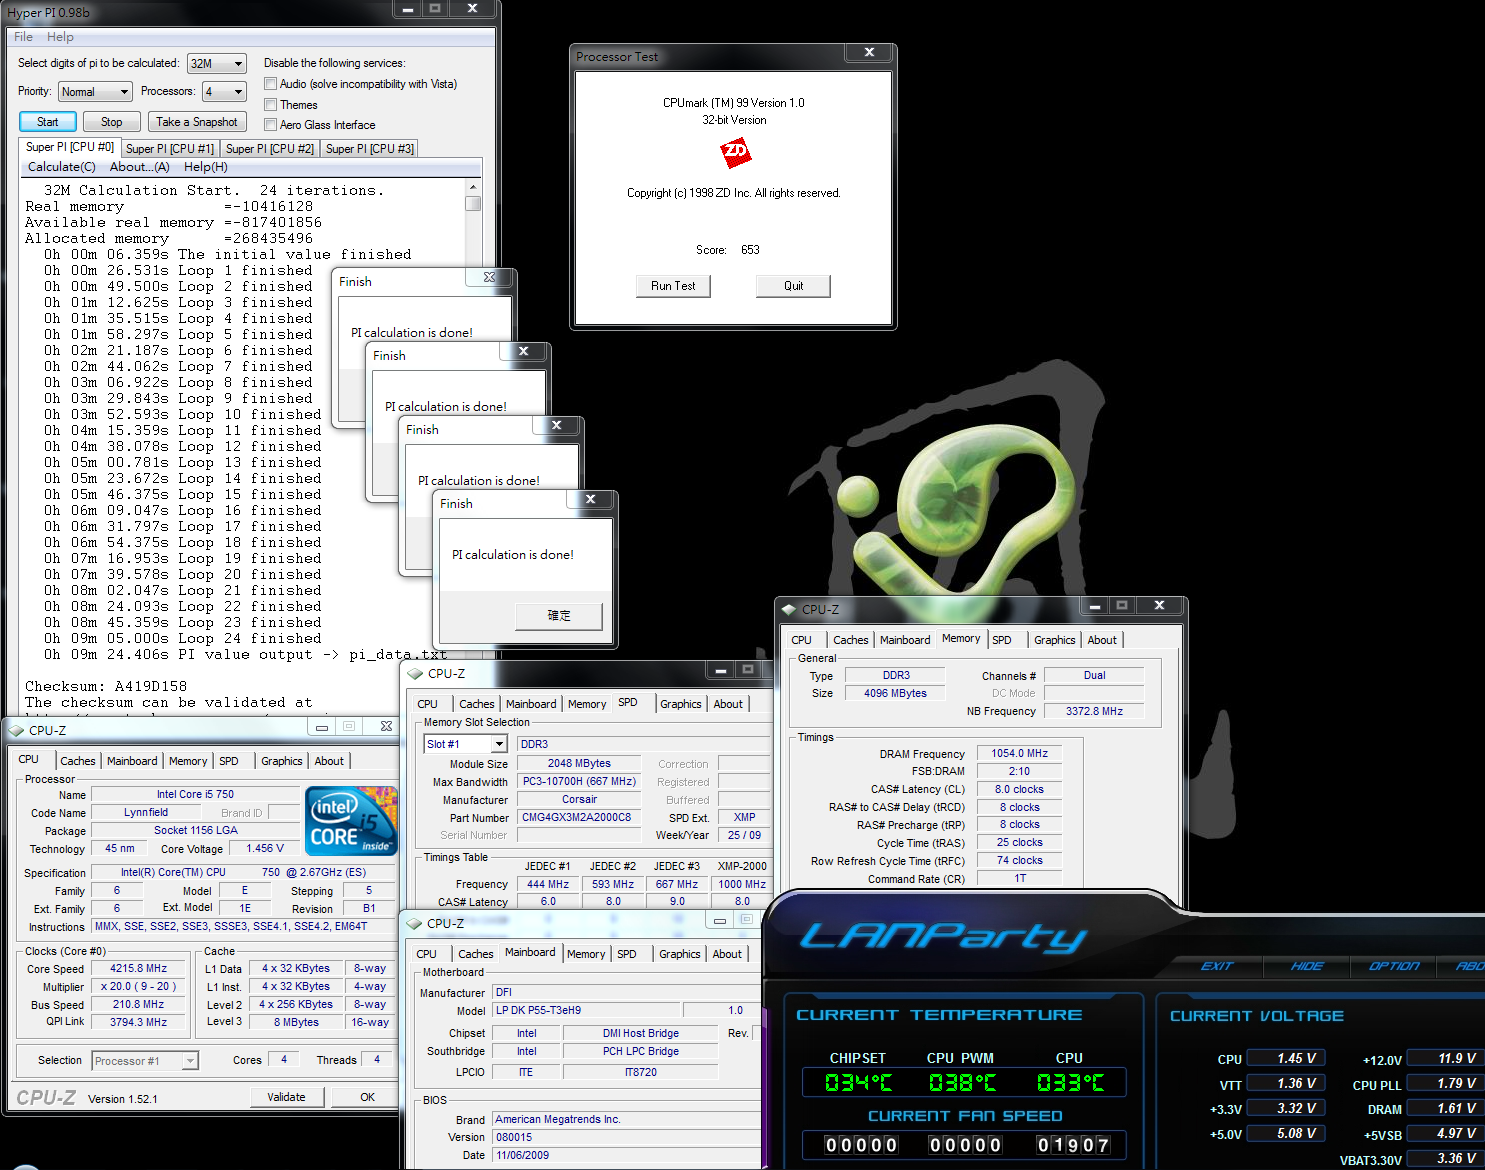Click the Validate button in CPU-Z
The height and width of the screenshot is (1170, 1485).
tap(286, 1097)
